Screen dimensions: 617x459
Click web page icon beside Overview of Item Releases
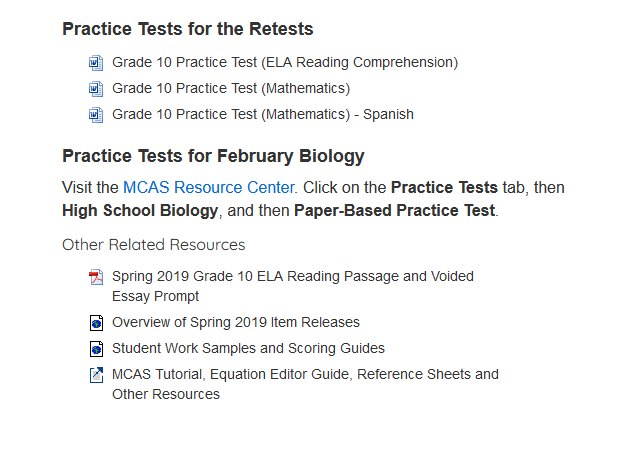click(x=96, y=323)
